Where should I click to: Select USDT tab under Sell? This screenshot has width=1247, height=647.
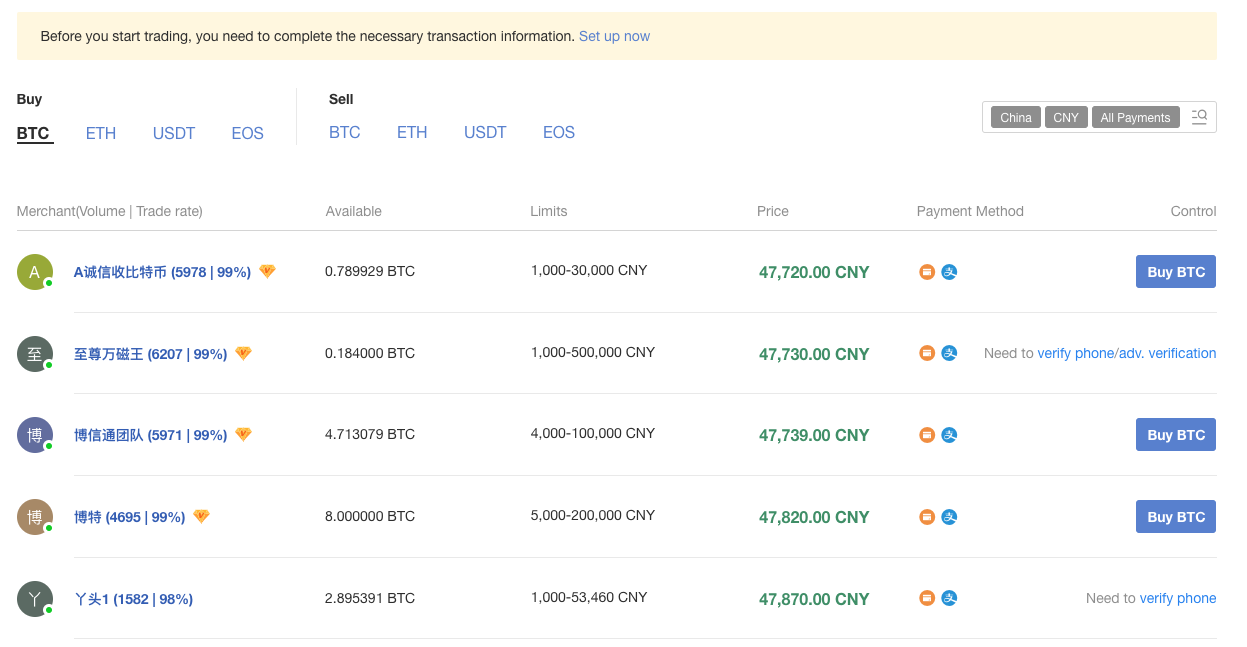[x=485, y=132]
